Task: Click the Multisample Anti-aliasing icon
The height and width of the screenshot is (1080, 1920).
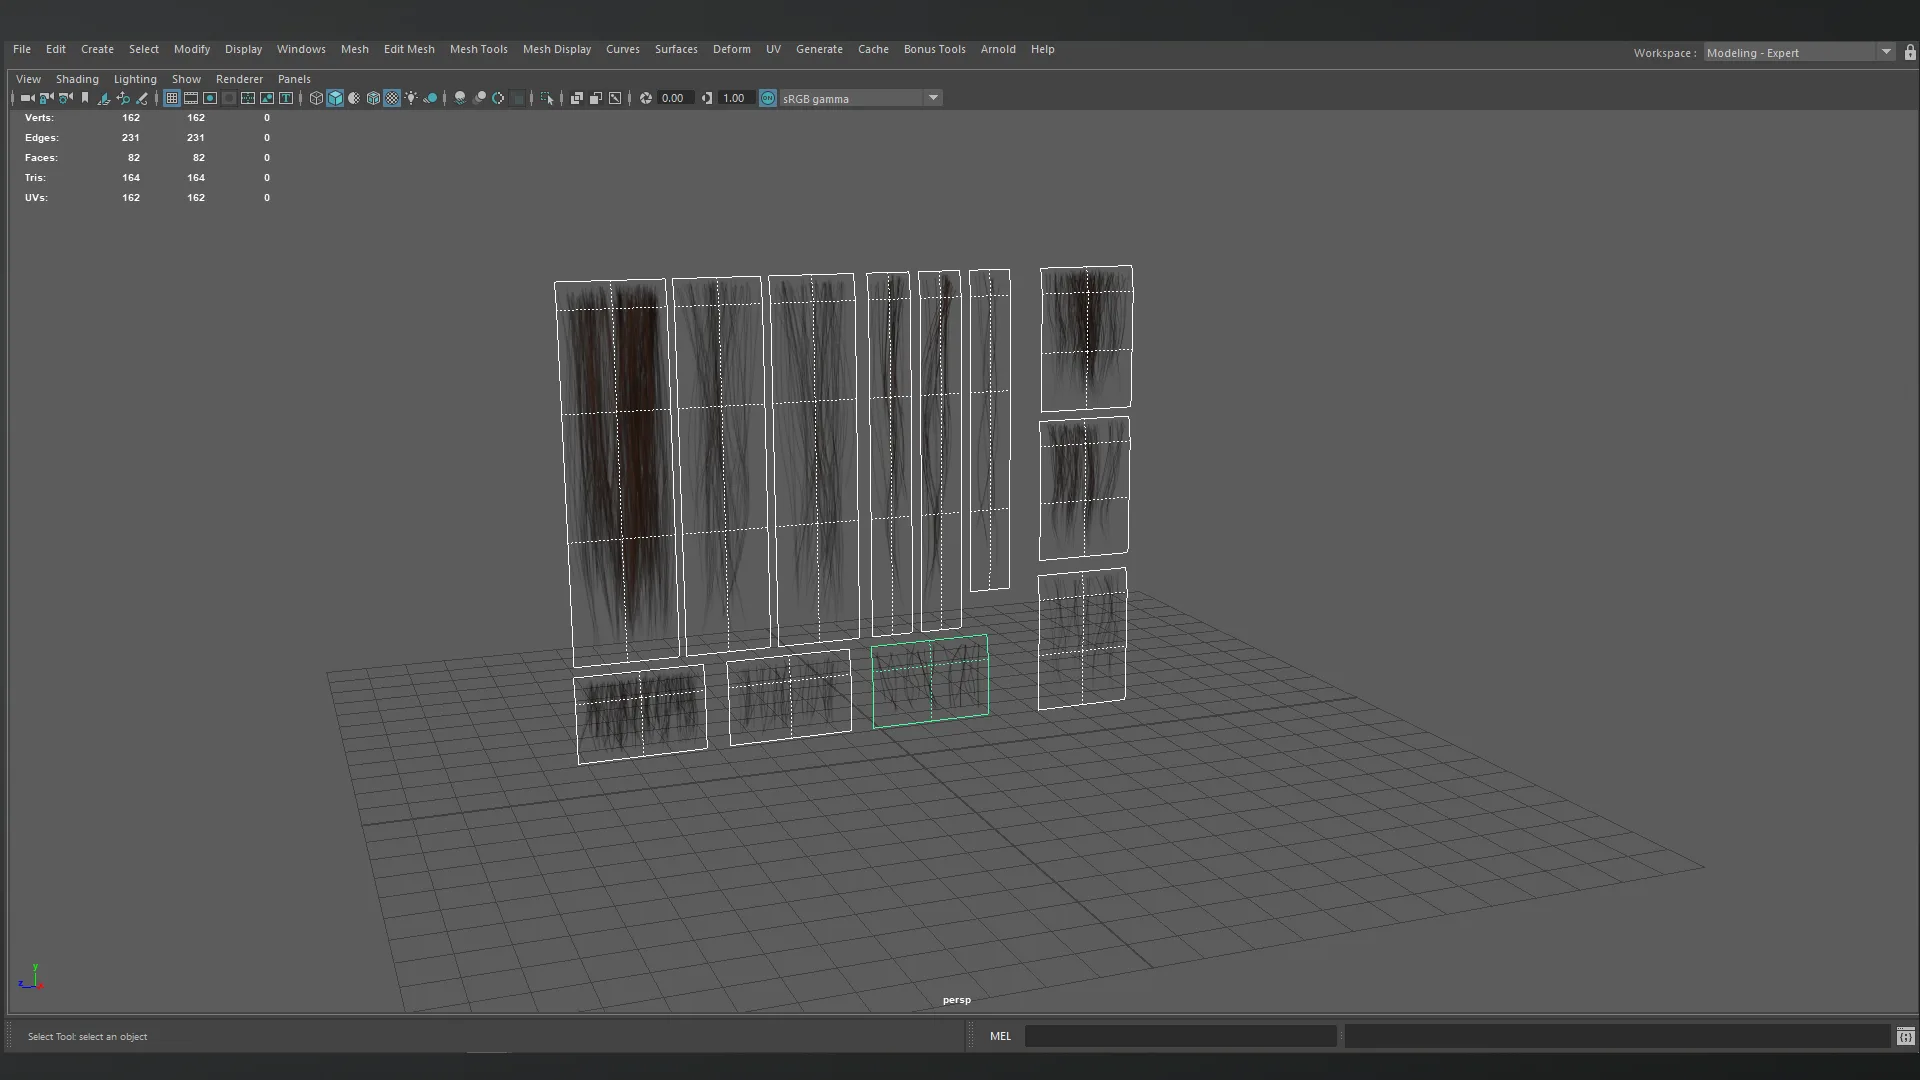Action: pyautogui.click(x=498, y=98)
